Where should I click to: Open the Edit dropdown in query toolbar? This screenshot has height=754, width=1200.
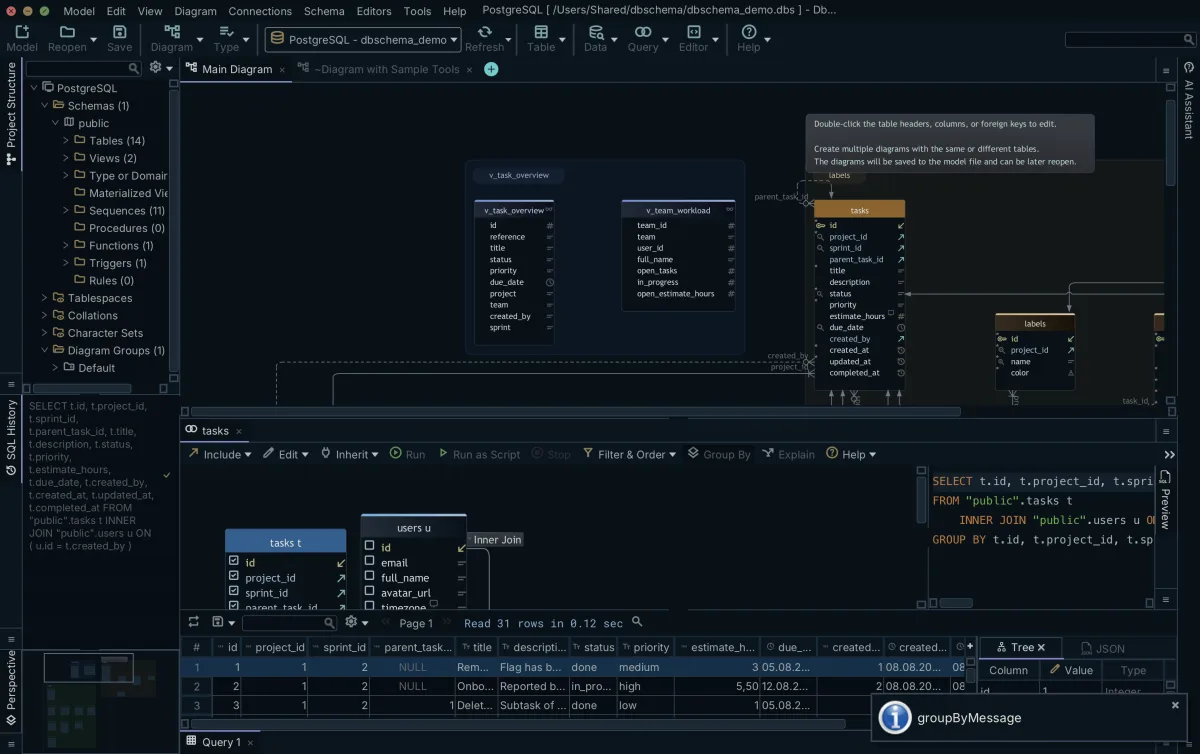[x=286, y=454]
